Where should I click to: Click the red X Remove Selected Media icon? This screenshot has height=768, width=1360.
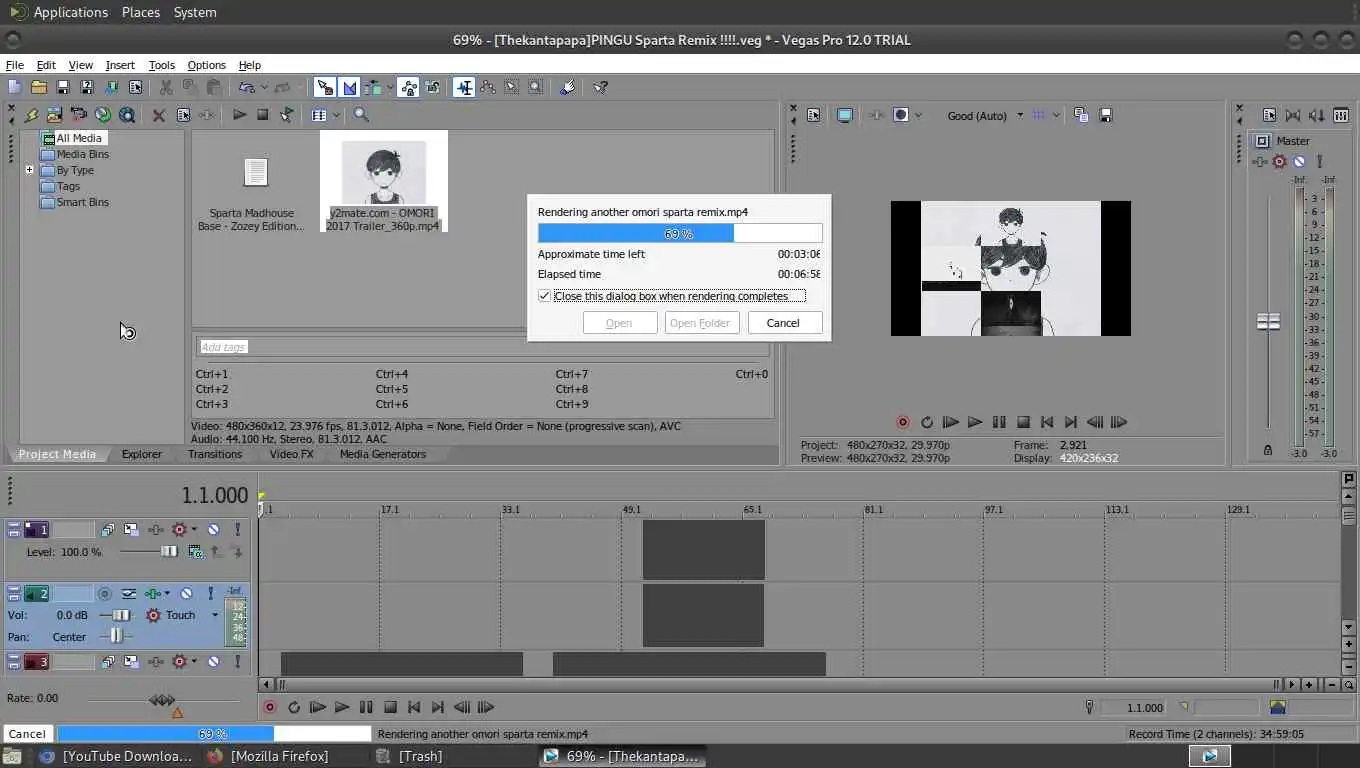[158, 115]
